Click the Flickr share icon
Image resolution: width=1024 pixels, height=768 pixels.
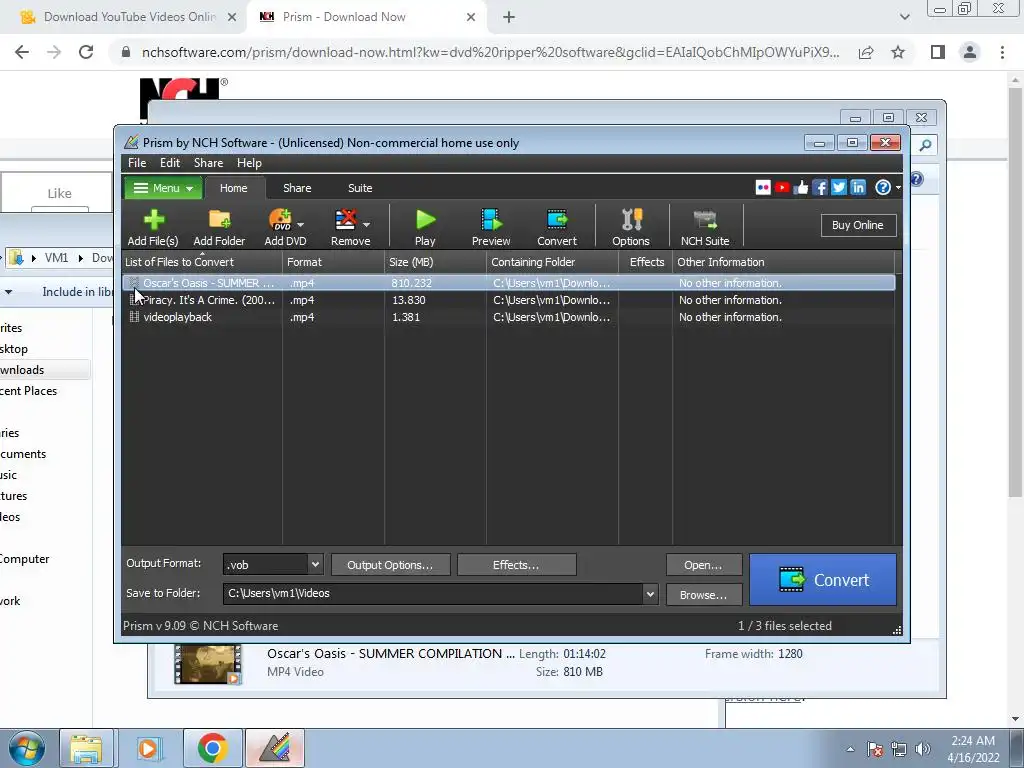pyautogui.click(x=763, y=188)
